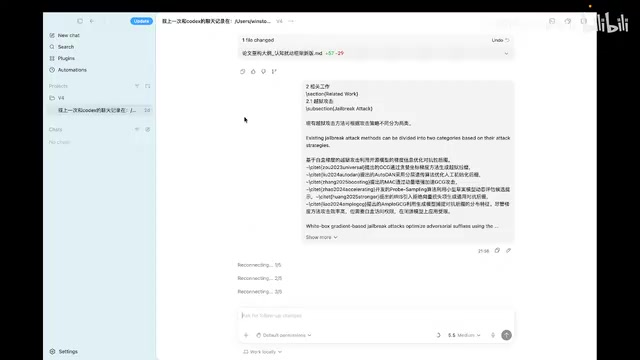Edit the user message with pencil icon
This screenshot has height=360, width=640.
pyautogui.click(x=508, y=251)
